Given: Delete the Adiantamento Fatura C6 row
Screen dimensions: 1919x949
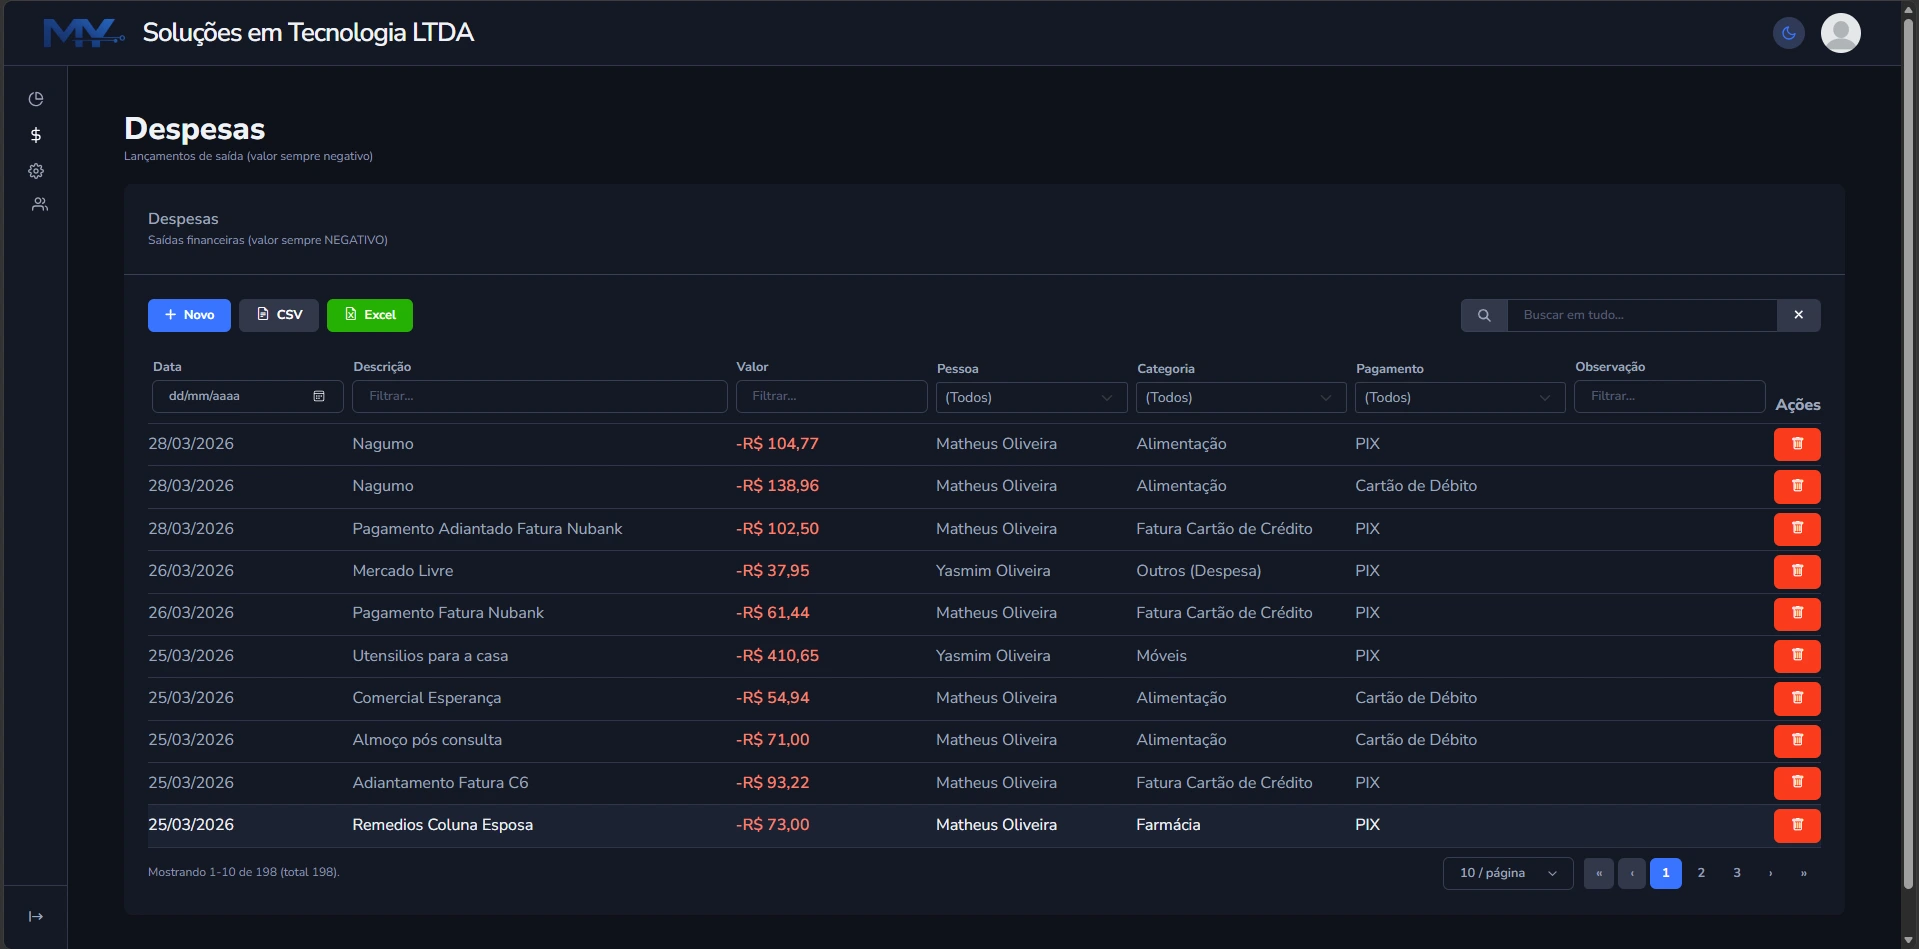Looking at the screenshot, I should (x=1797, y=782).
